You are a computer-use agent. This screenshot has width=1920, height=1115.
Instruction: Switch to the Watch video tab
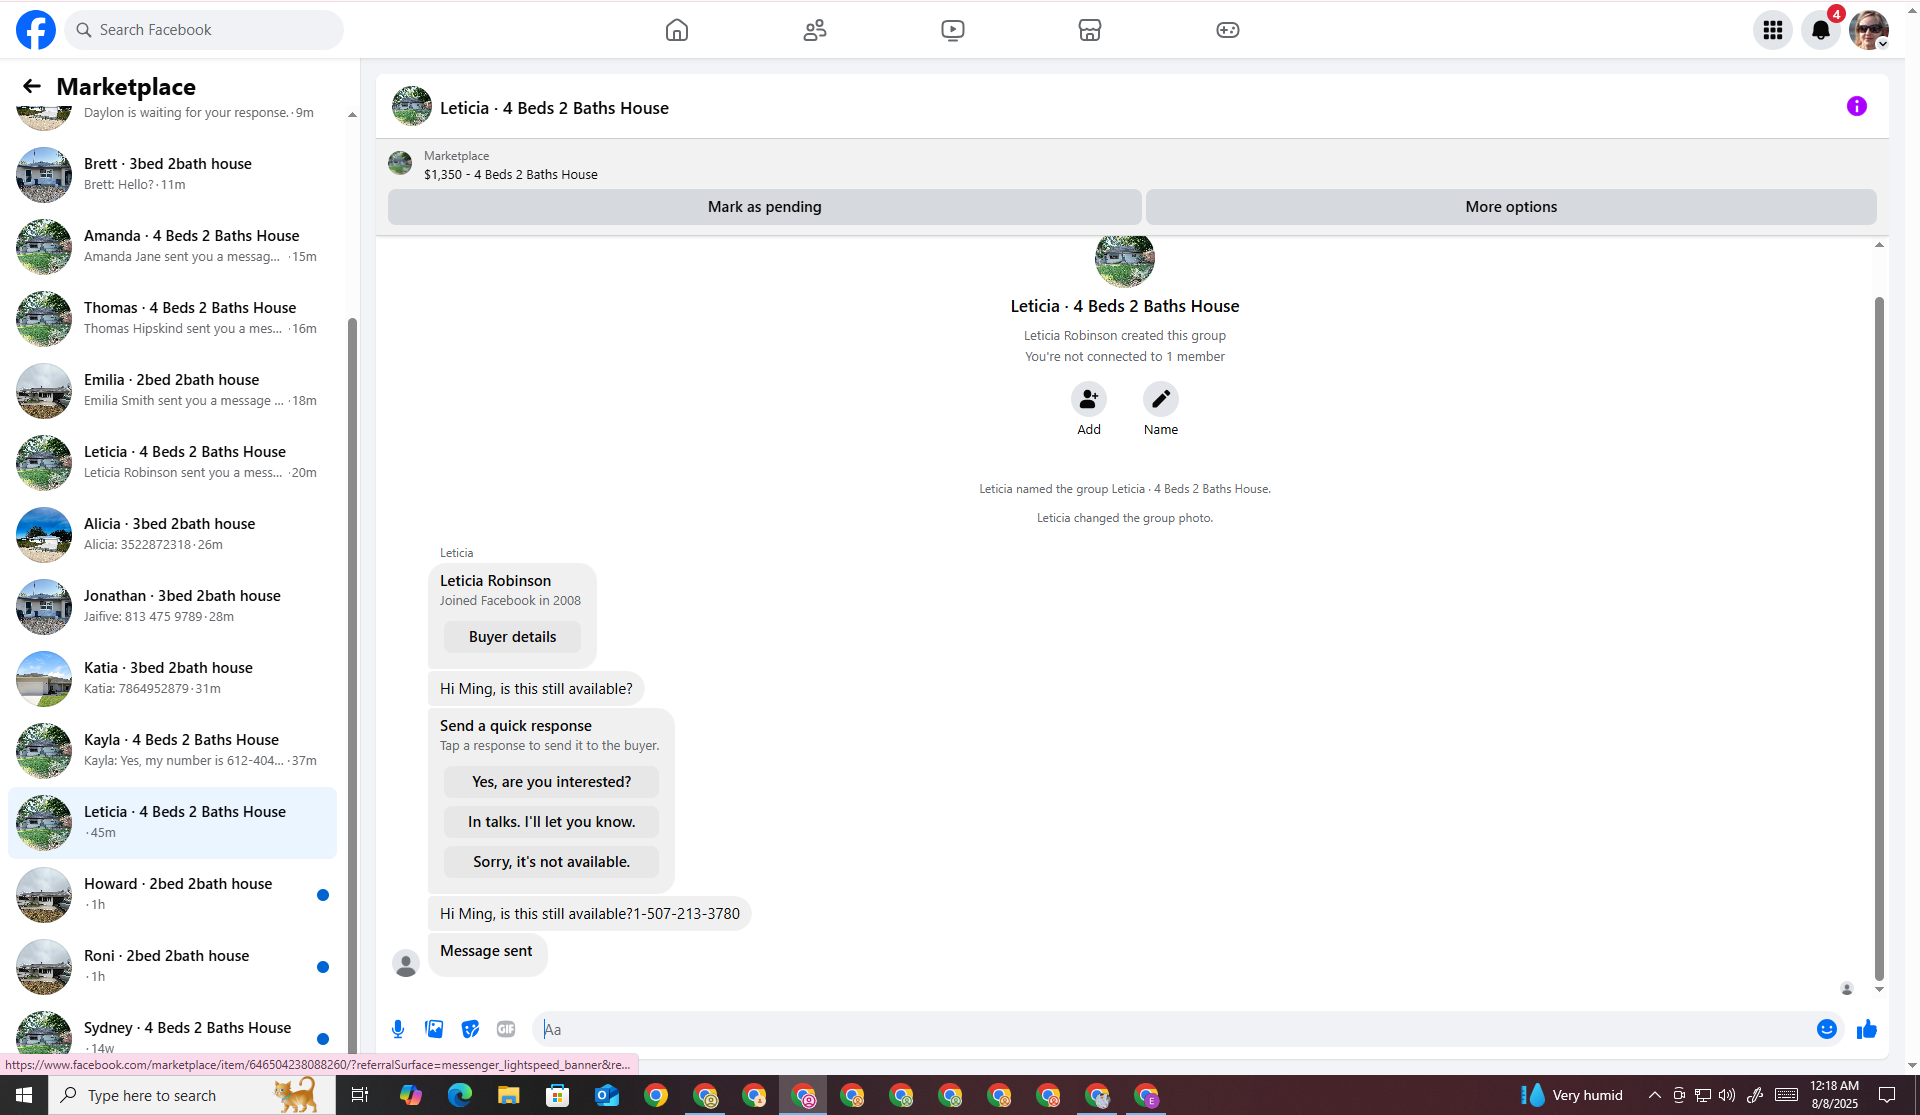tap(952, 30)
